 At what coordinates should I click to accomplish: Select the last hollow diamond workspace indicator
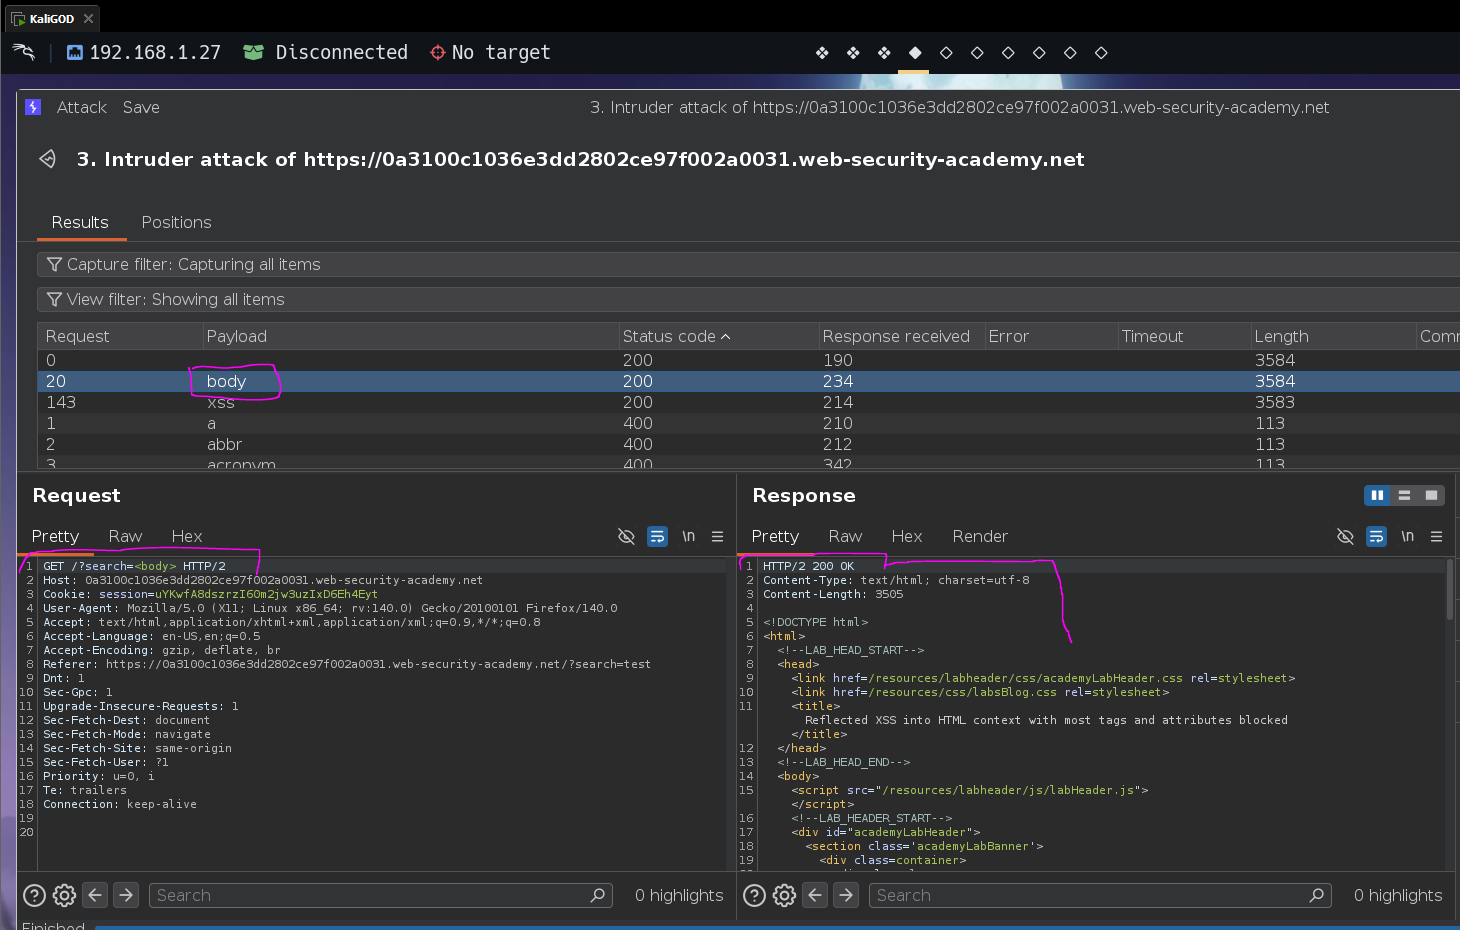click(1101, 53)
